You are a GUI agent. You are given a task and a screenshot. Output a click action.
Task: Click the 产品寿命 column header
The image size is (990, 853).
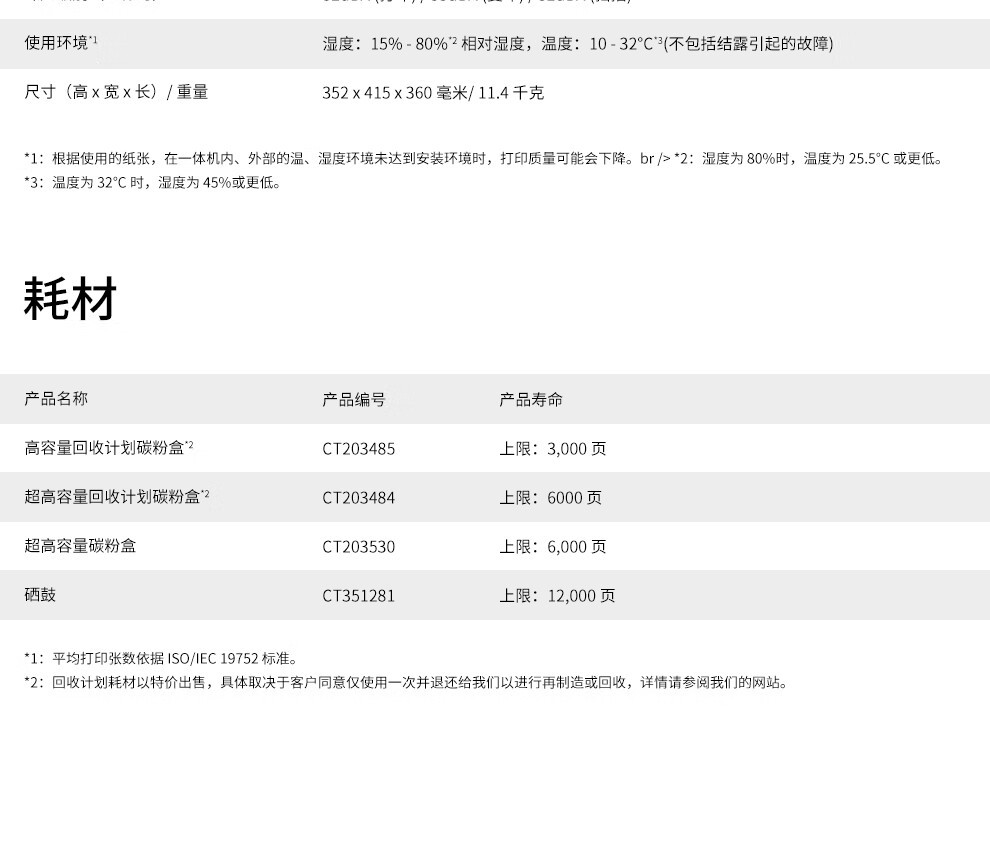tap(529, 399)
